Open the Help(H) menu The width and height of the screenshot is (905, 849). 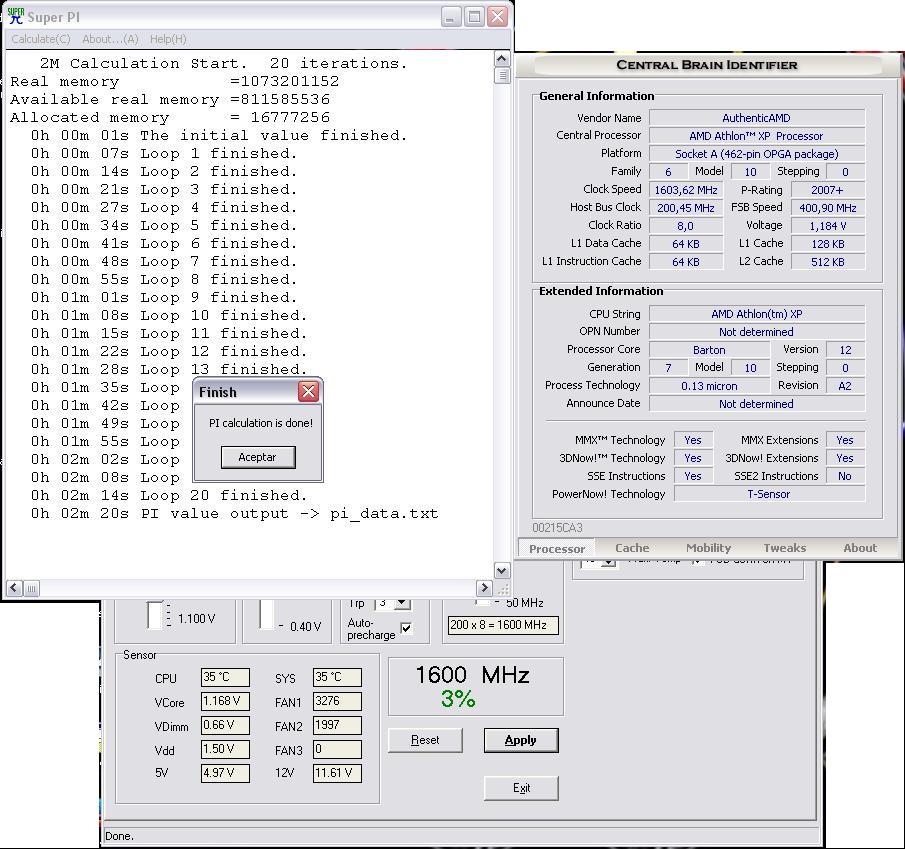[x=168, y=39]
